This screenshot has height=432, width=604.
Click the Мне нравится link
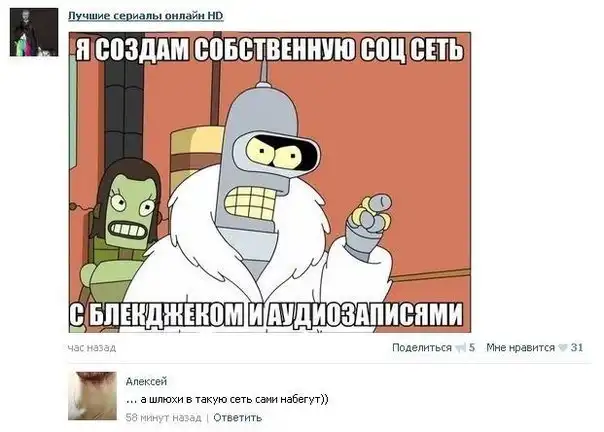coord(520,348)
